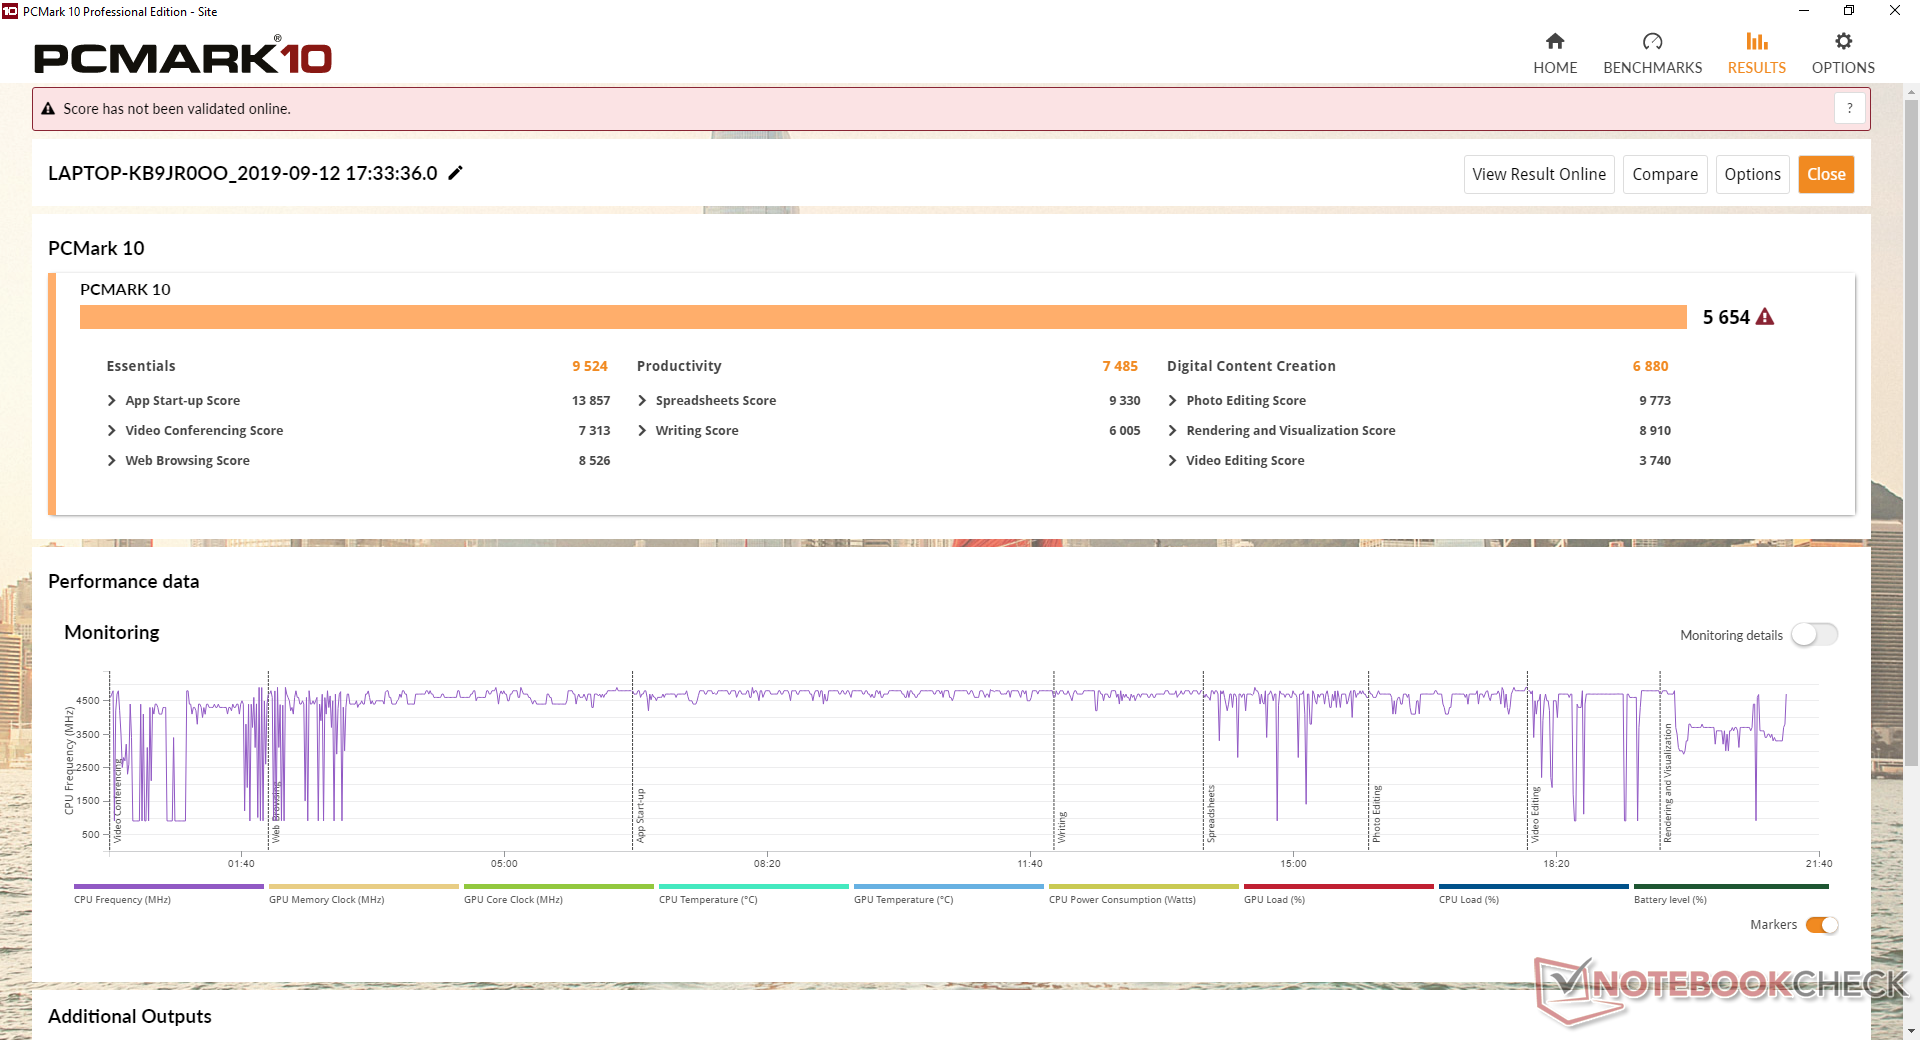Click the red warning triangle beside score 5 654
The image size is (1920, 1040).
[1765, 317]
